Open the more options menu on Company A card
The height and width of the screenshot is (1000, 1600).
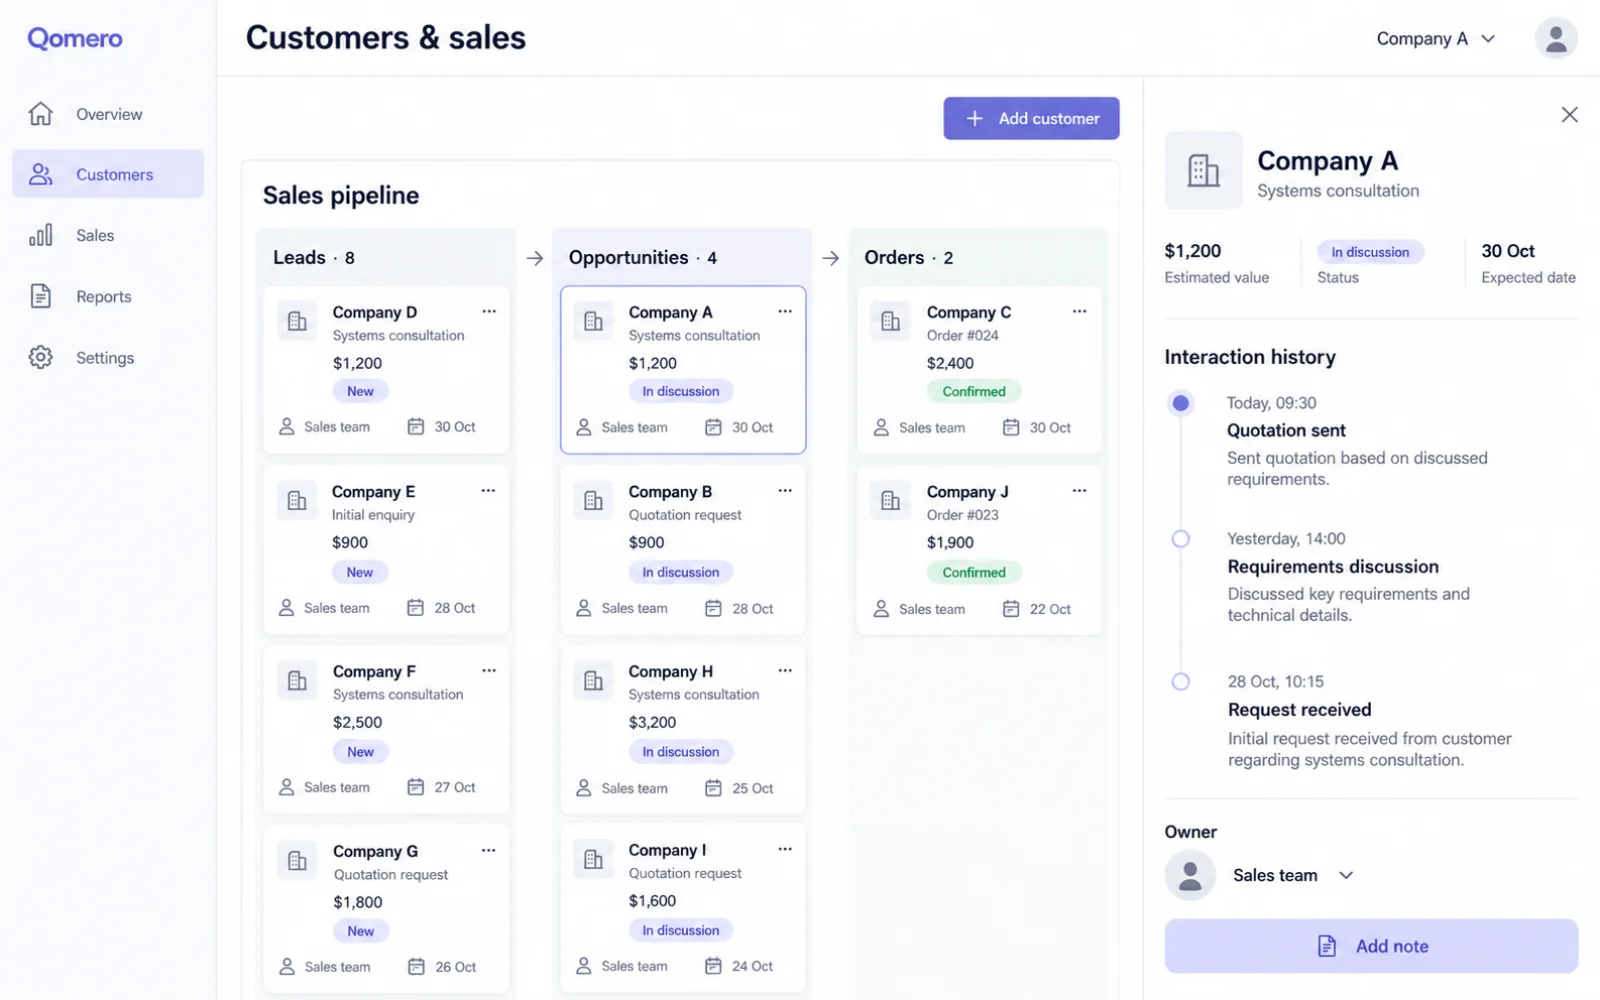pos(785,311)
